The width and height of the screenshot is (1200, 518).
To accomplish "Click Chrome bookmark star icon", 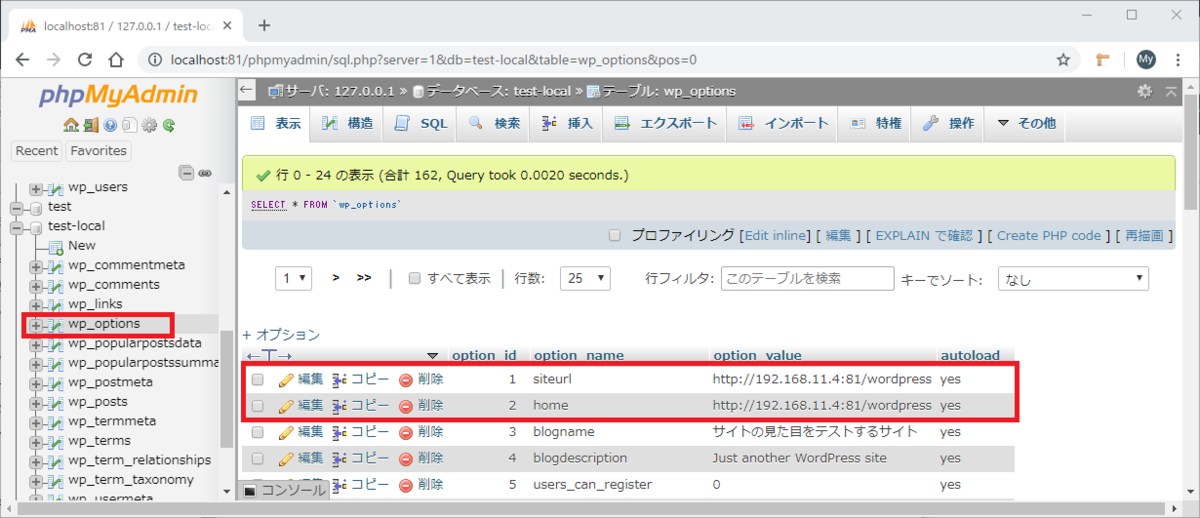I will tap(1063, 59).
